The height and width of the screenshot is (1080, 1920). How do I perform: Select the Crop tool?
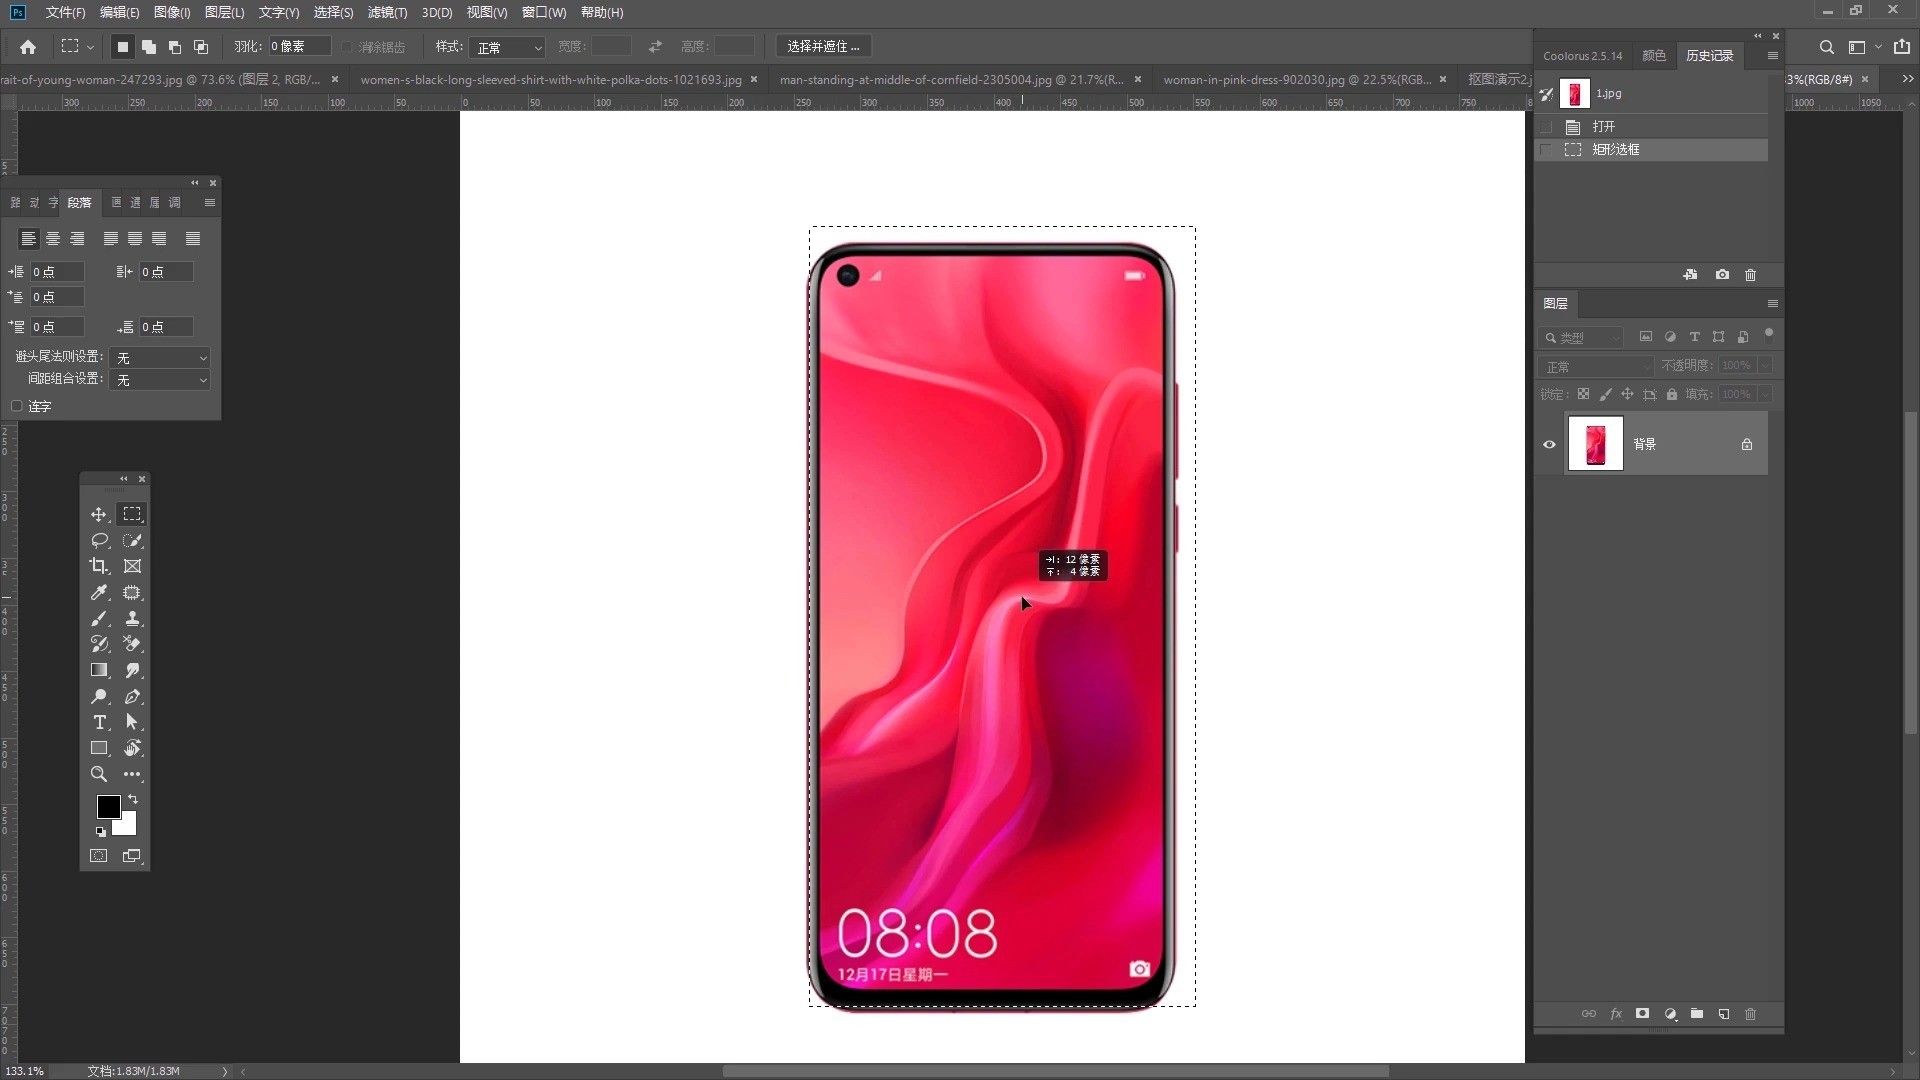click(98, 566)
